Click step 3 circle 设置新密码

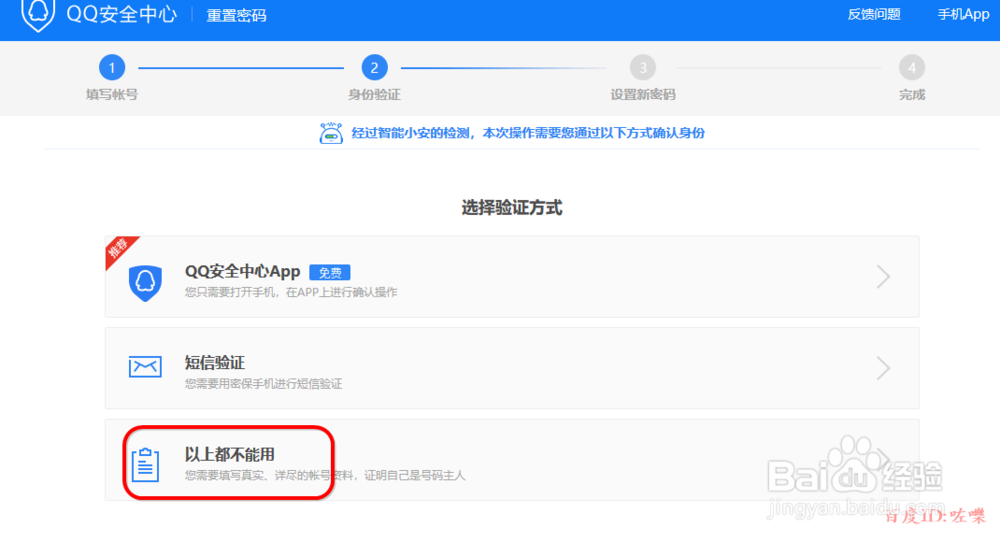(643, 68)
